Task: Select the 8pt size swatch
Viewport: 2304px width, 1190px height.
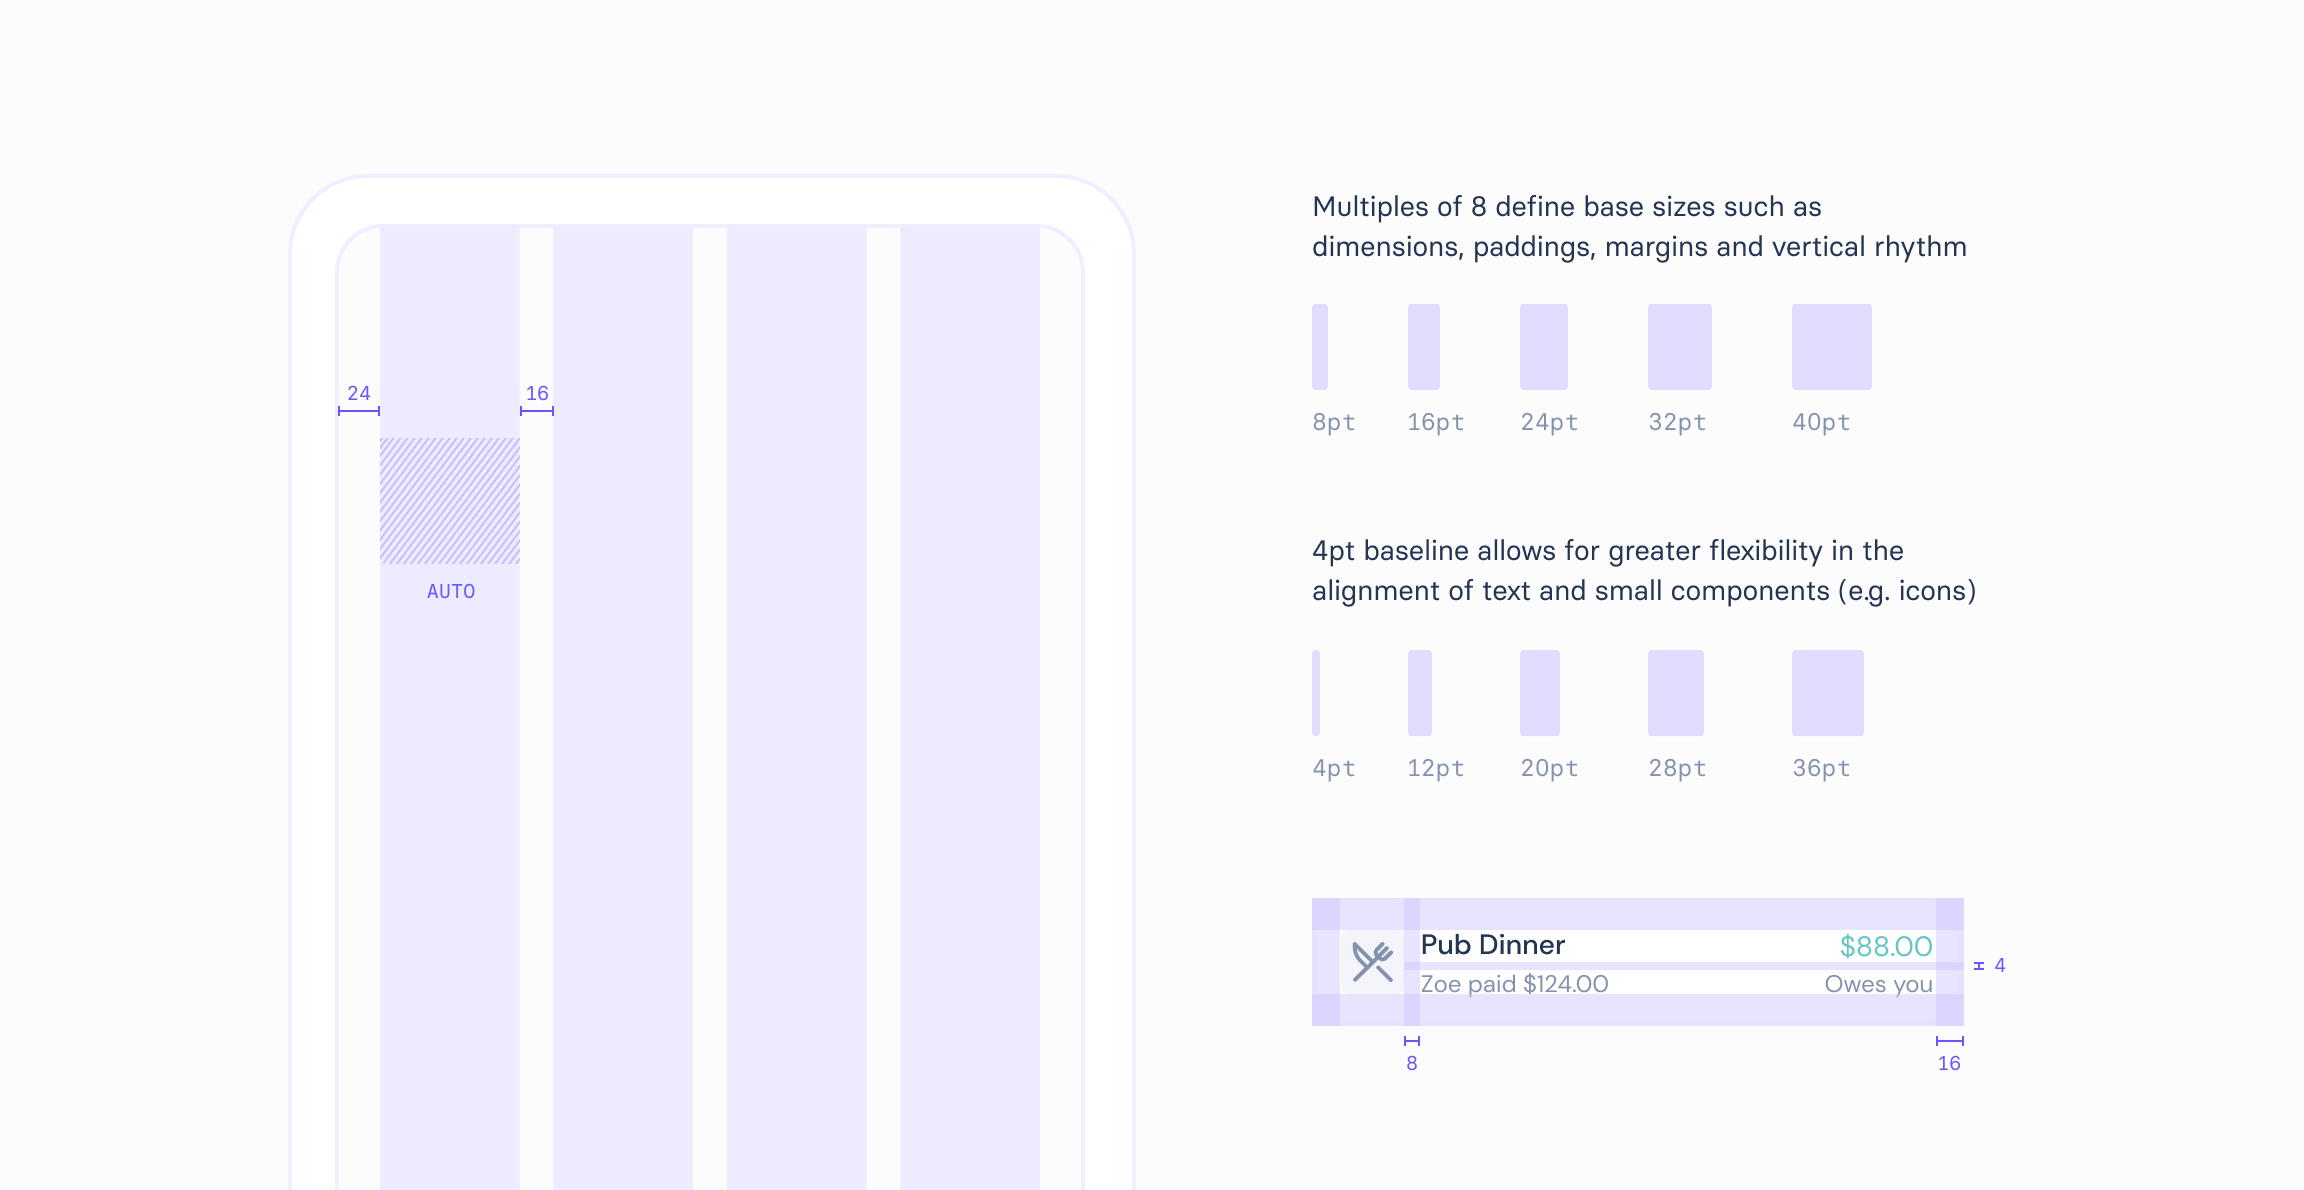Action: (1320, 347)
